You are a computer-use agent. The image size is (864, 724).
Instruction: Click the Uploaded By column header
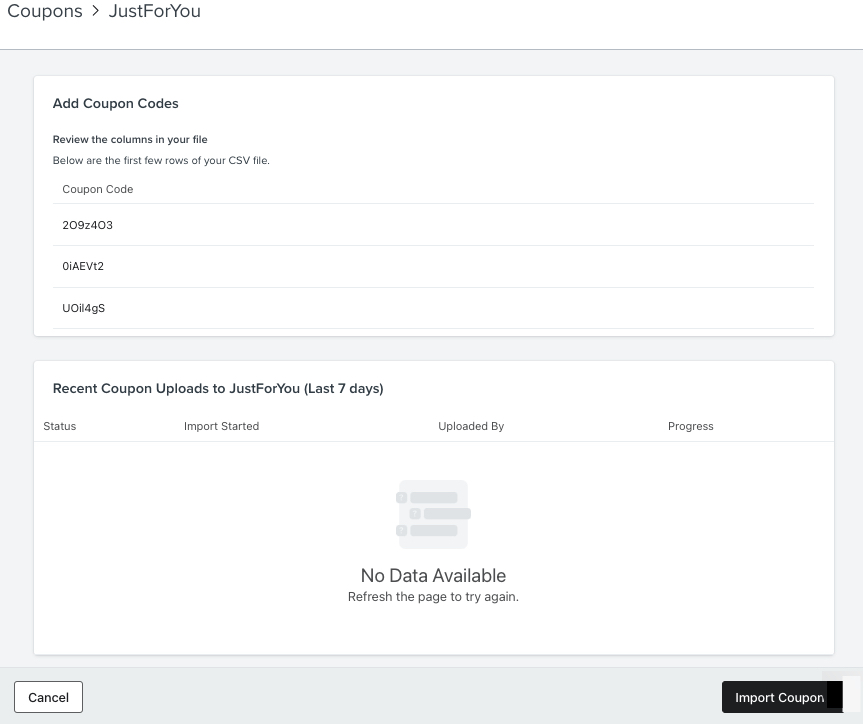[470, 426]
